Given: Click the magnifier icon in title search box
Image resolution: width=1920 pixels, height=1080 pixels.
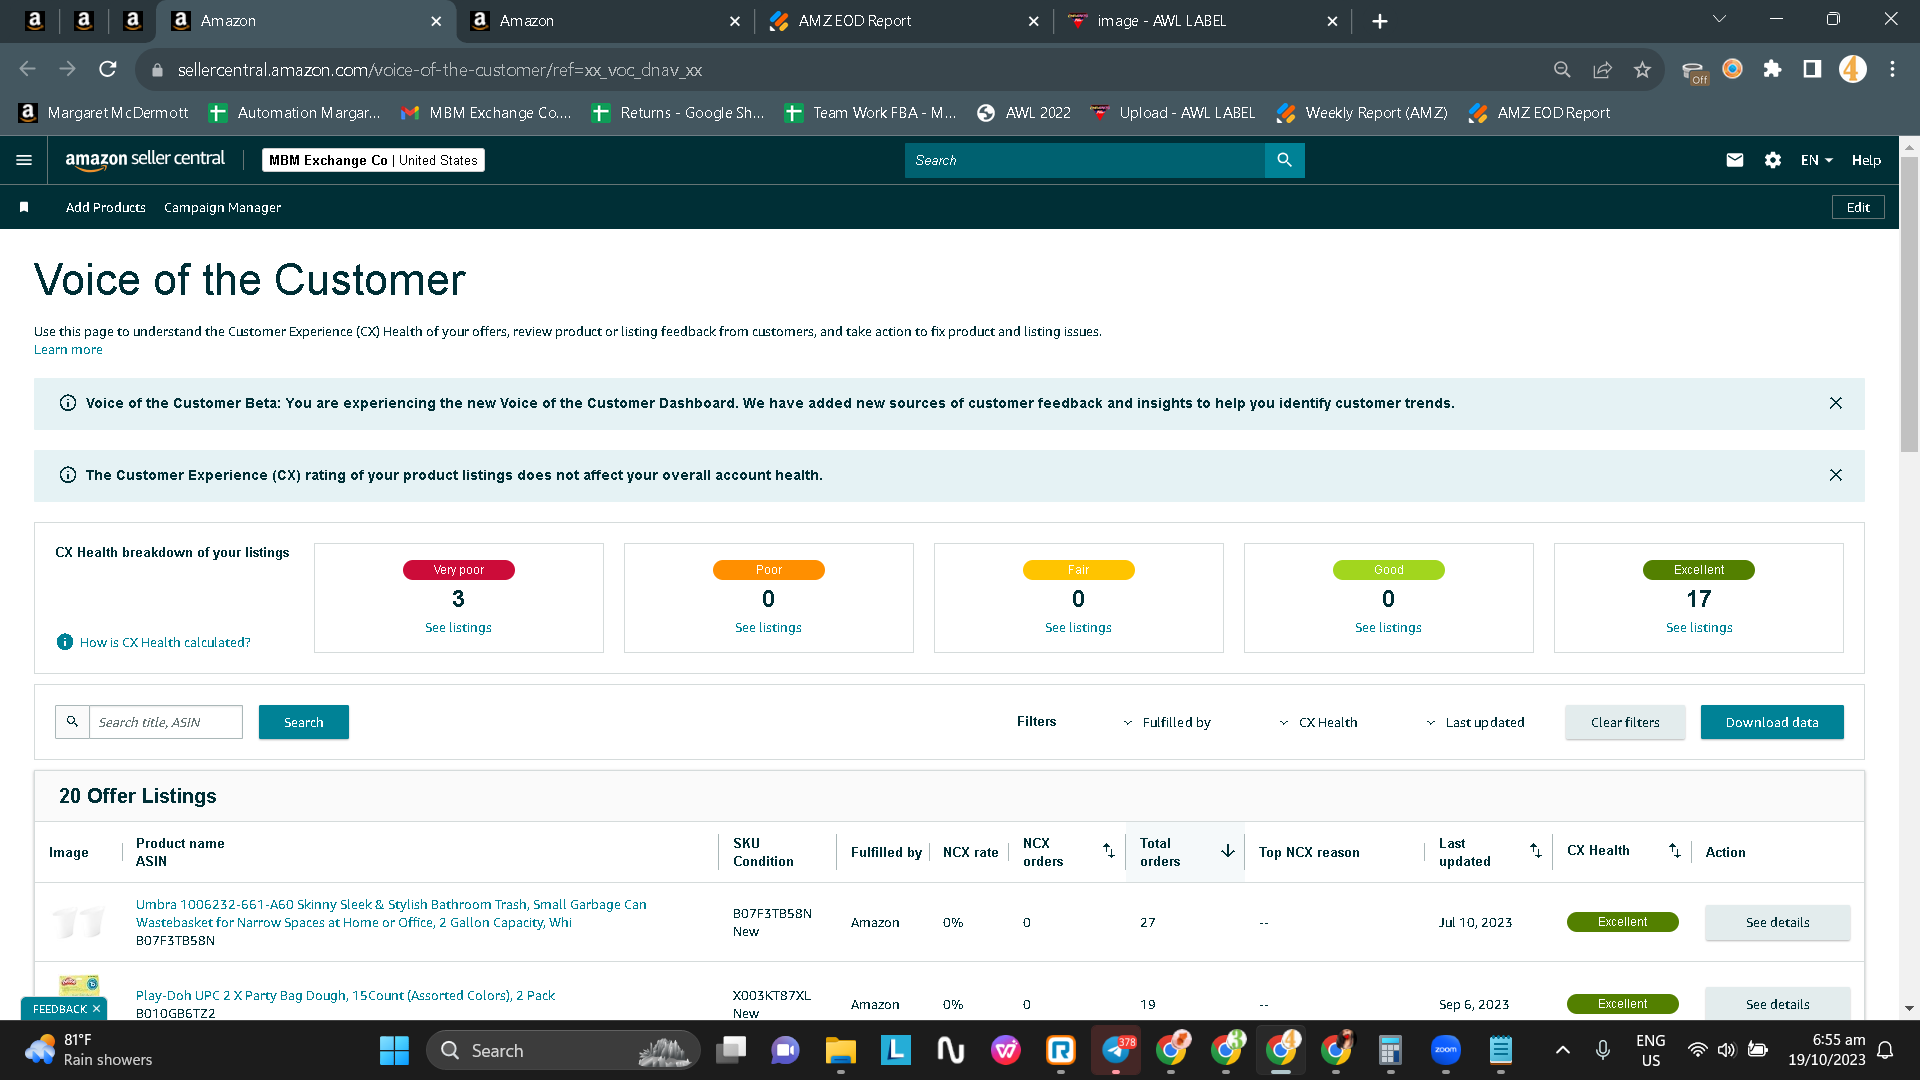Looking at the screenshot, I should 72,722.
